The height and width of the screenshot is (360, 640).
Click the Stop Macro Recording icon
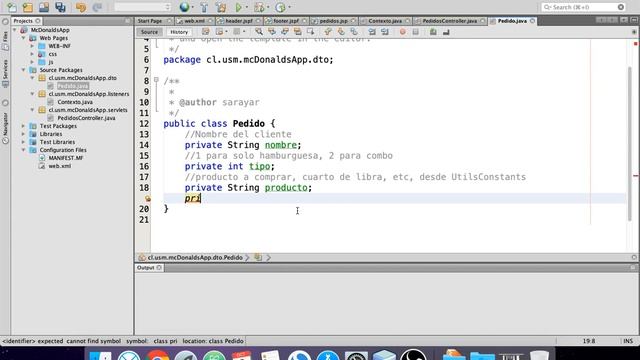pos(416,31)
